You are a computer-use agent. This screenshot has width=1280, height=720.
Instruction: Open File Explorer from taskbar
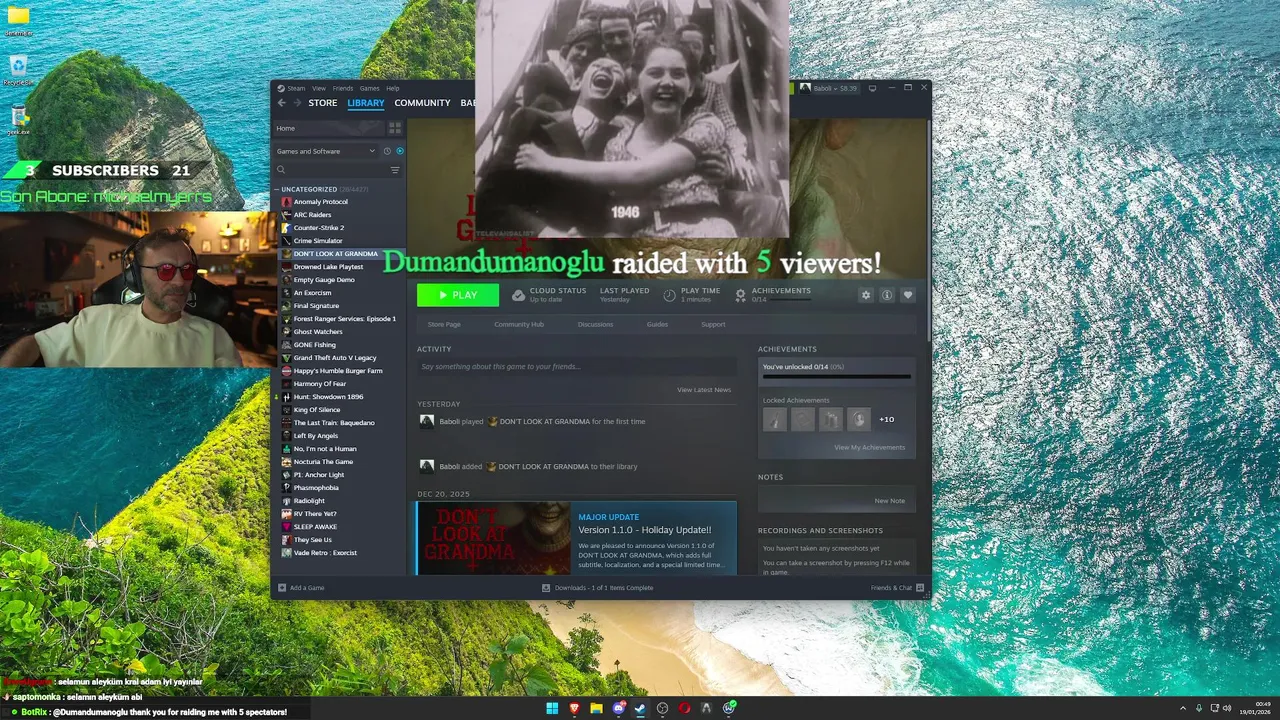596,708
